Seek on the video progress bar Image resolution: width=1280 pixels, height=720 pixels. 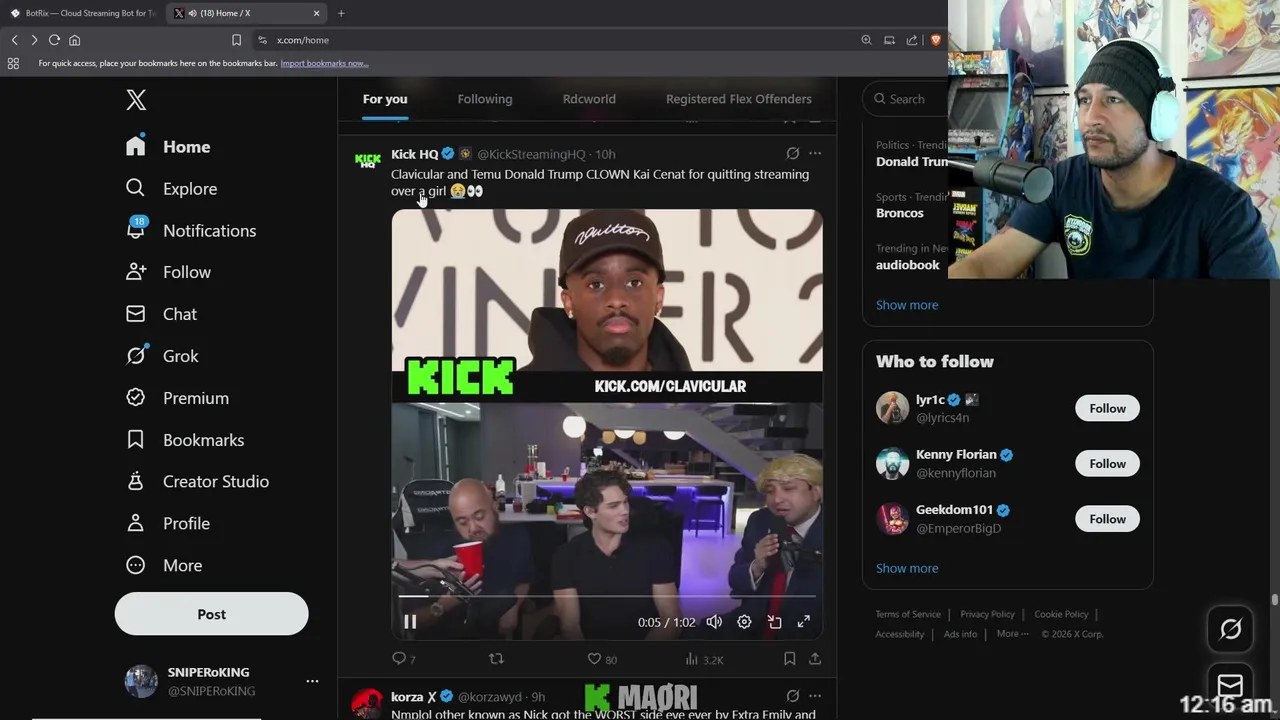click(607, 596)
